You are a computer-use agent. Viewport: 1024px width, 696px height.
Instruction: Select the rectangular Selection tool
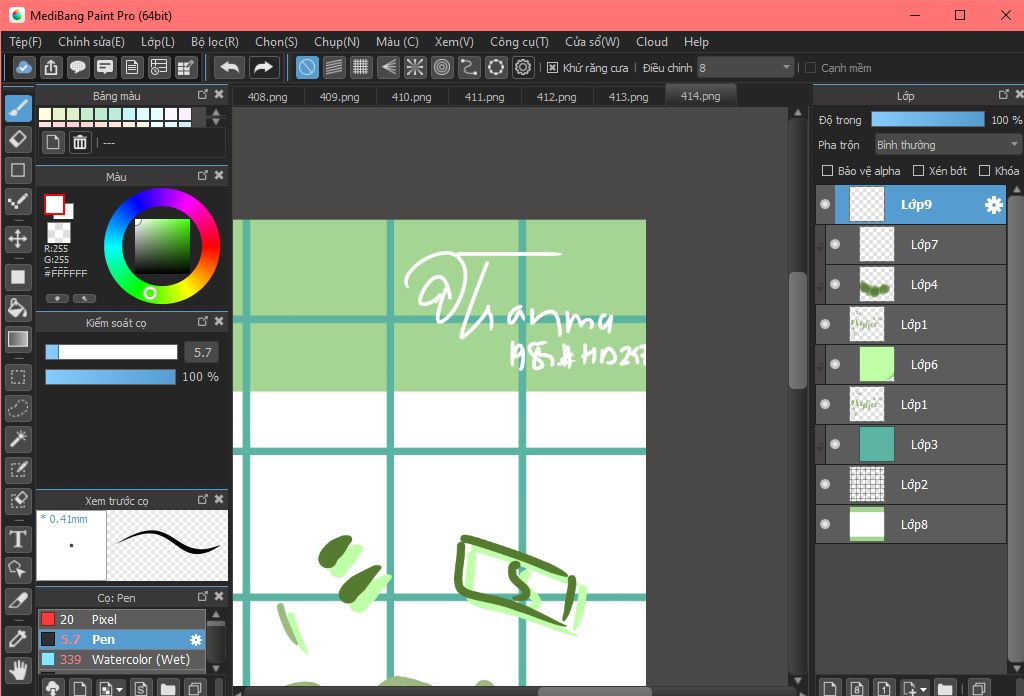click(18, 377)
